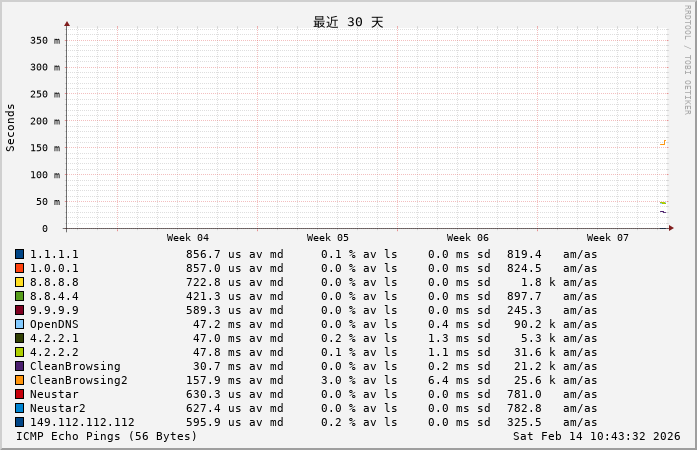Click the 1.1.1.1 legend color swatch
Screen dimensions: 697x450
pos(19,254)
